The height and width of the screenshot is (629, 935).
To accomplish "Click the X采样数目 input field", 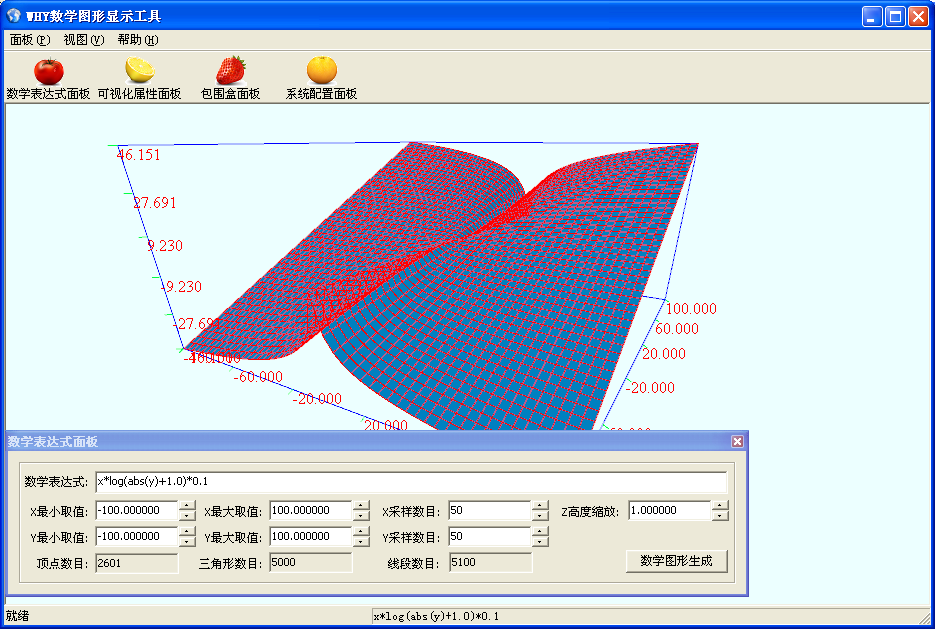I will click(x=490, y=510).
